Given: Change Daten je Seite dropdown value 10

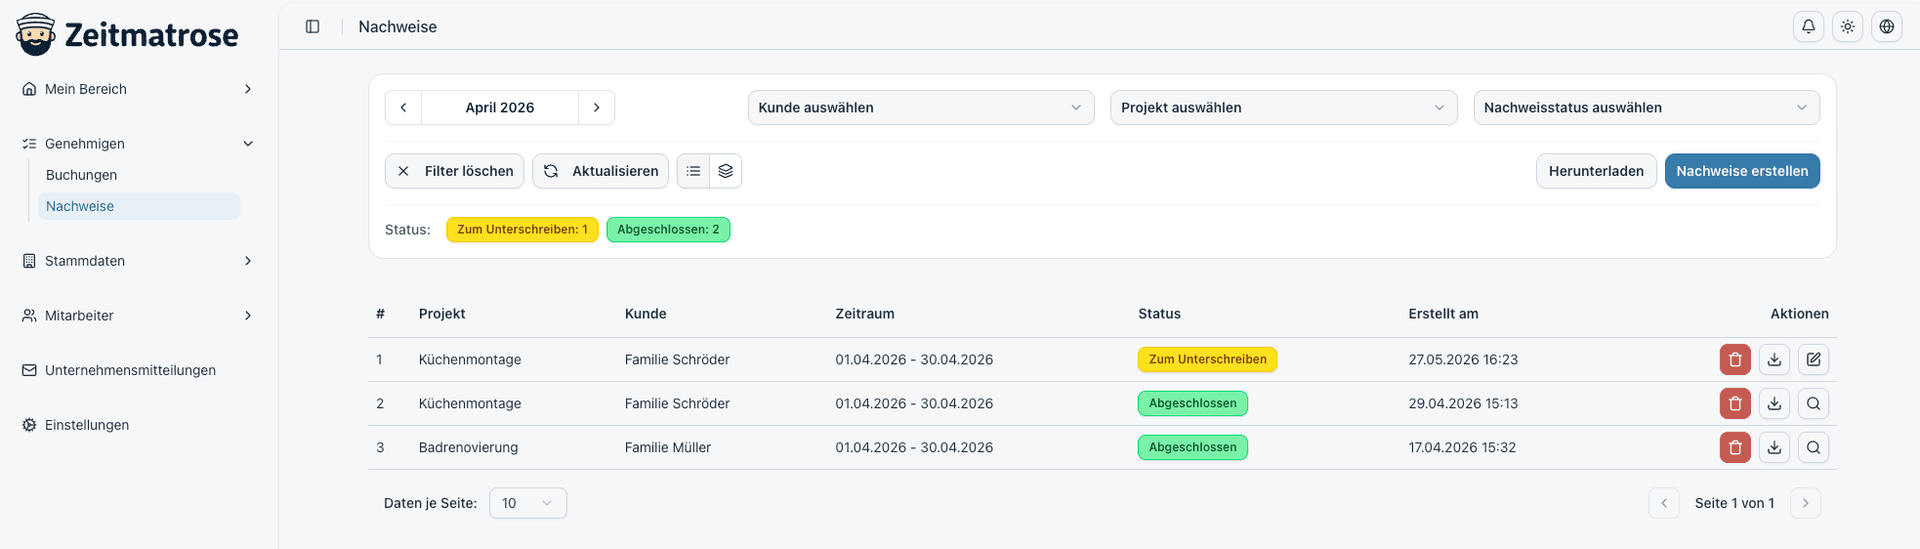Looking at the screenshot, I should coord(528,503).
